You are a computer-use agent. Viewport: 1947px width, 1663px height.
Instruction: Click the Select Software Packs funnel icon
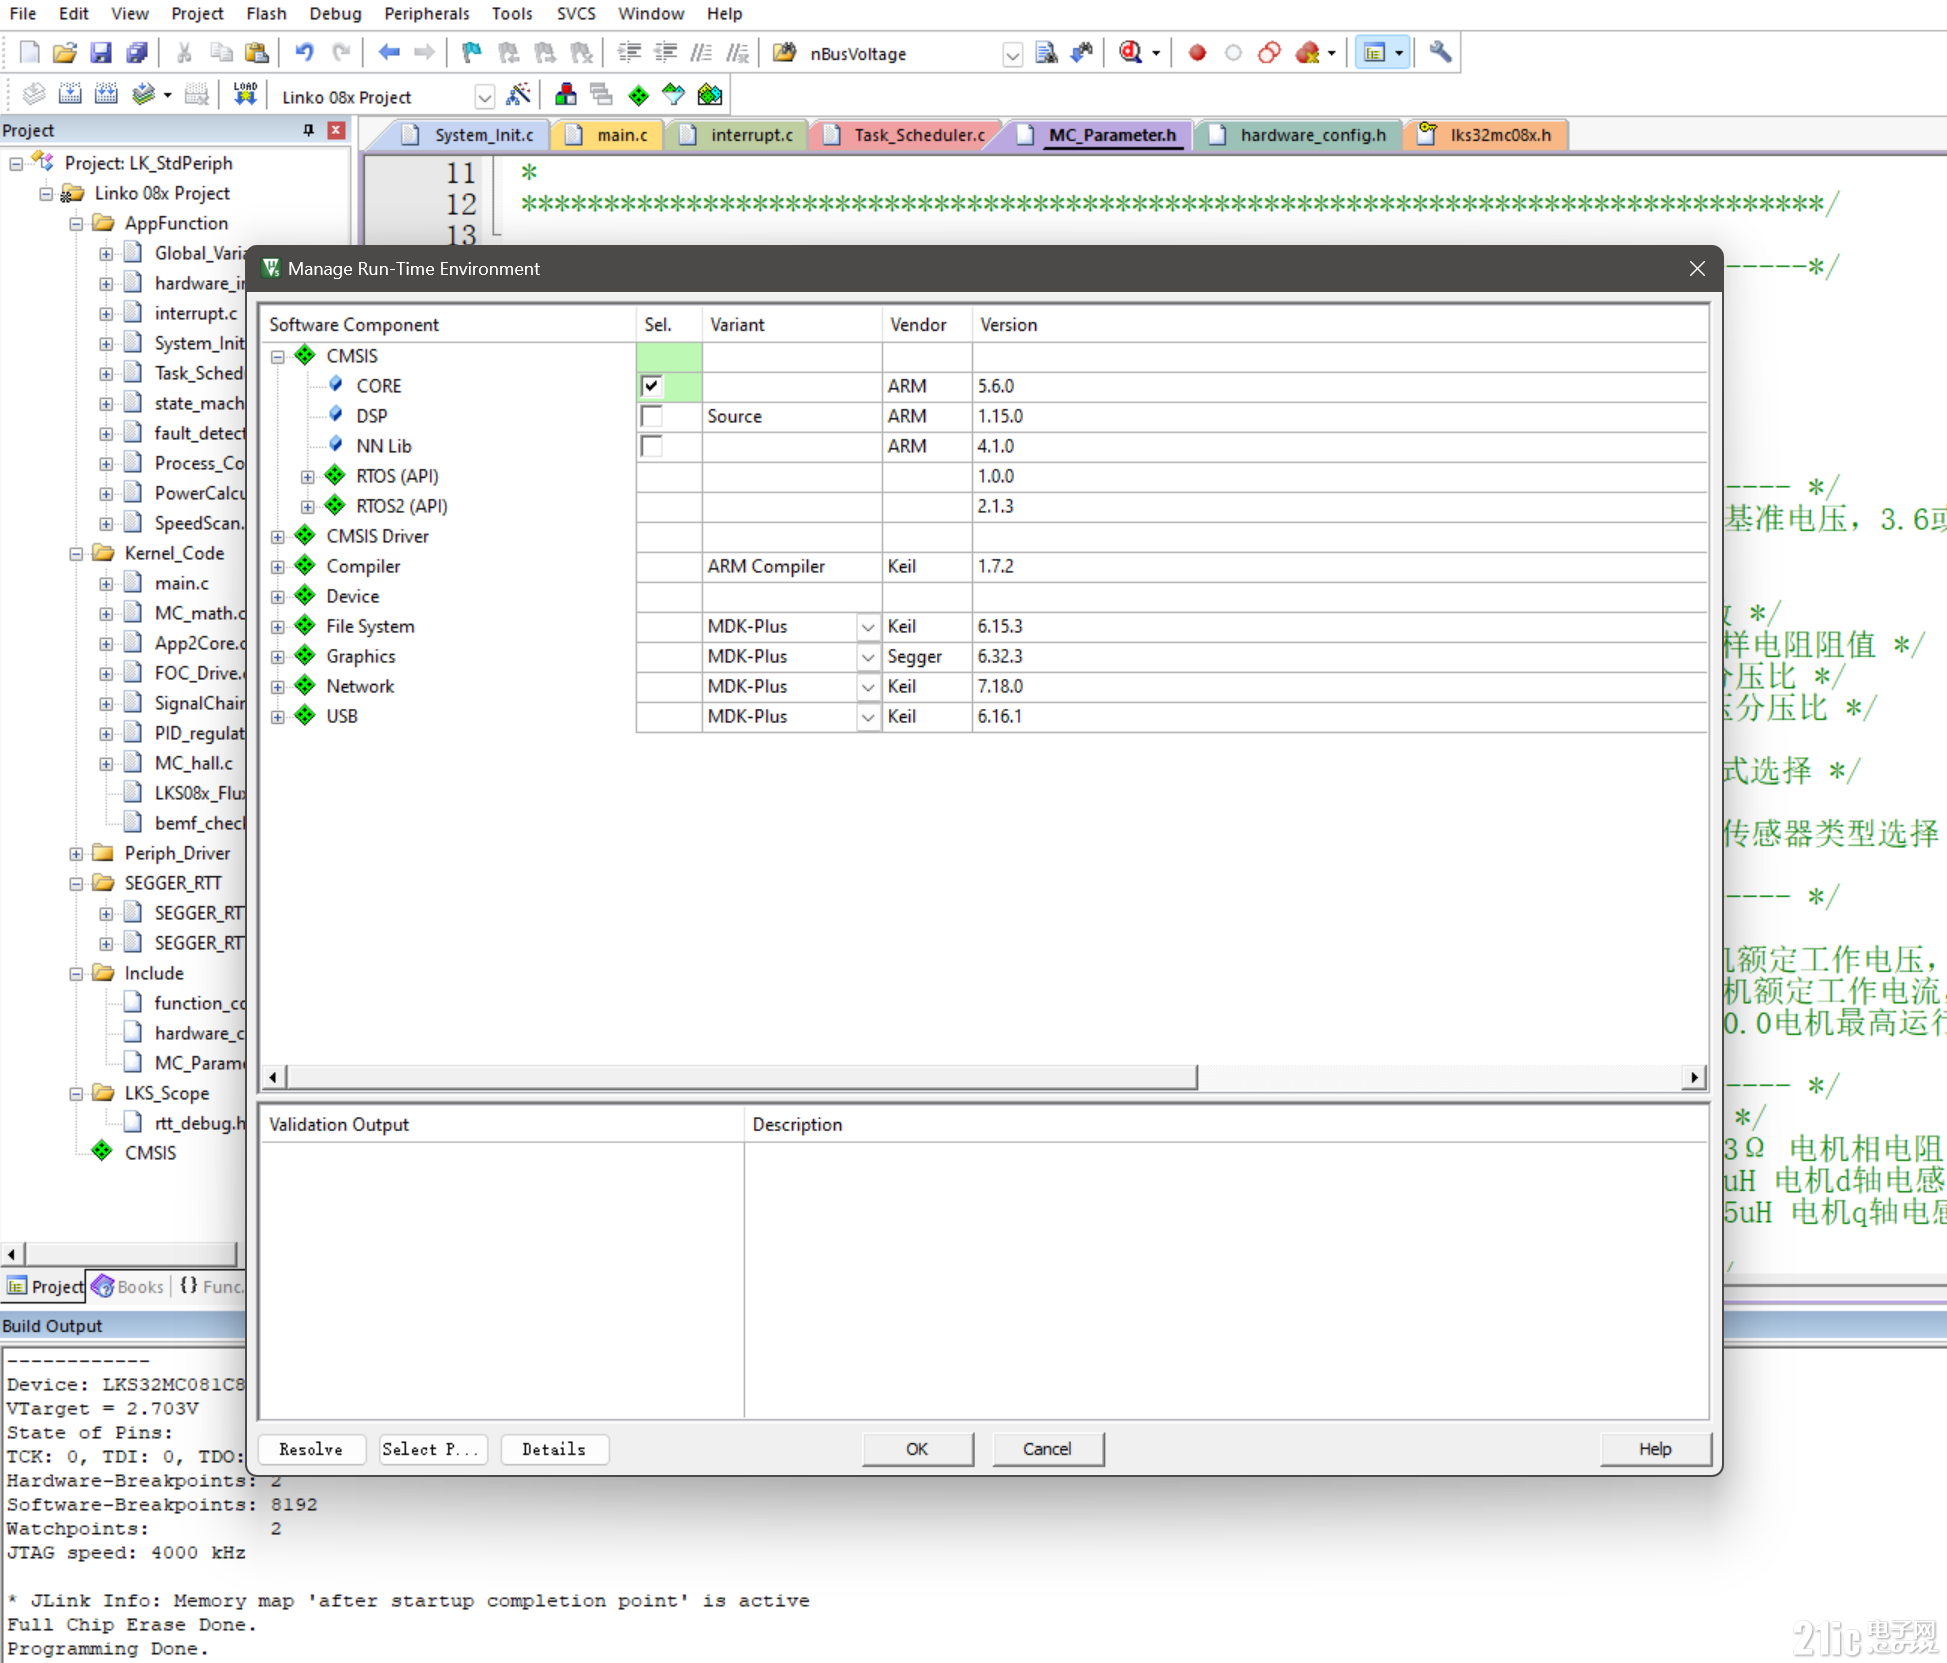[674, 95]
